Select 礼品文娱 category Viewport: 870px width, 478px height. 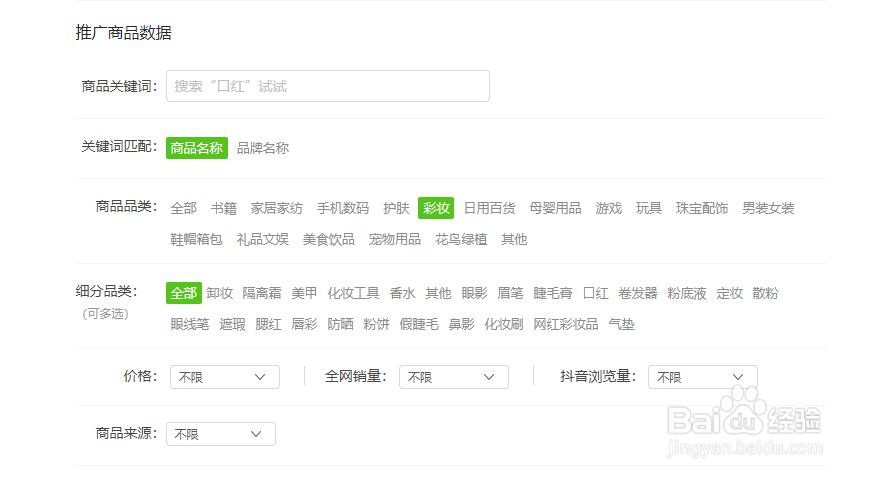(x=263, y=239)
